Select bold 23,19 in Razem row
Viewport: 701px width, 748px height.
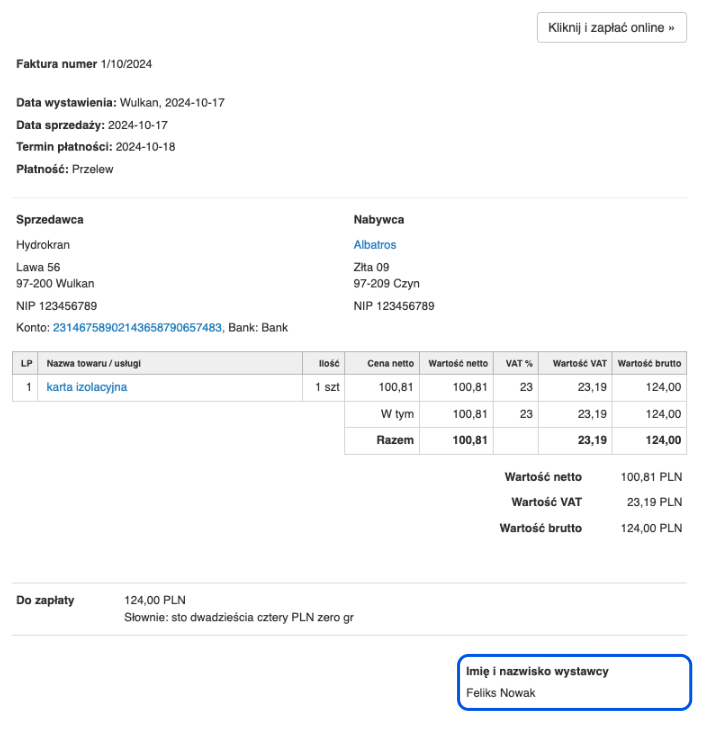coord(592,440)
